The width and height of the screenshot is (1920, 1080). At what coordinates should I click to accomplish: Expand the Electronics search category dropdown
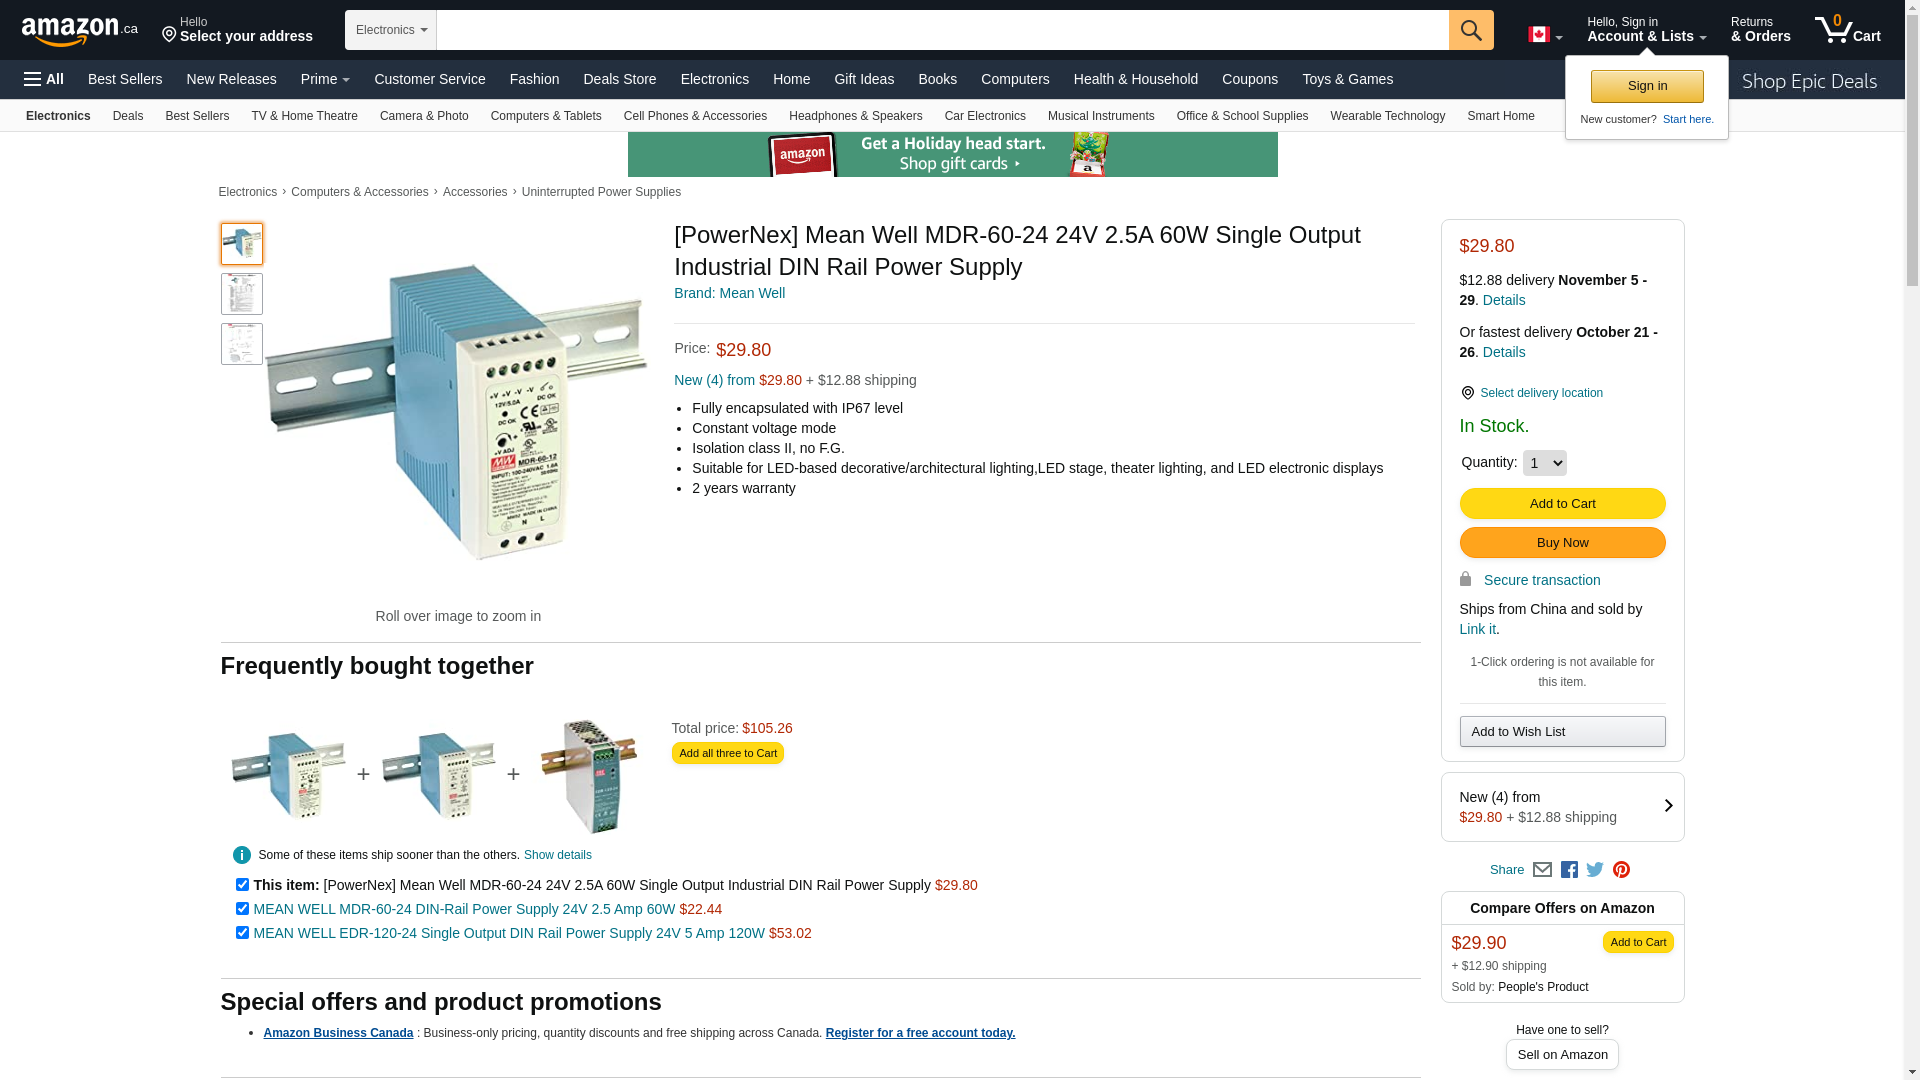(x=391, y=30)
